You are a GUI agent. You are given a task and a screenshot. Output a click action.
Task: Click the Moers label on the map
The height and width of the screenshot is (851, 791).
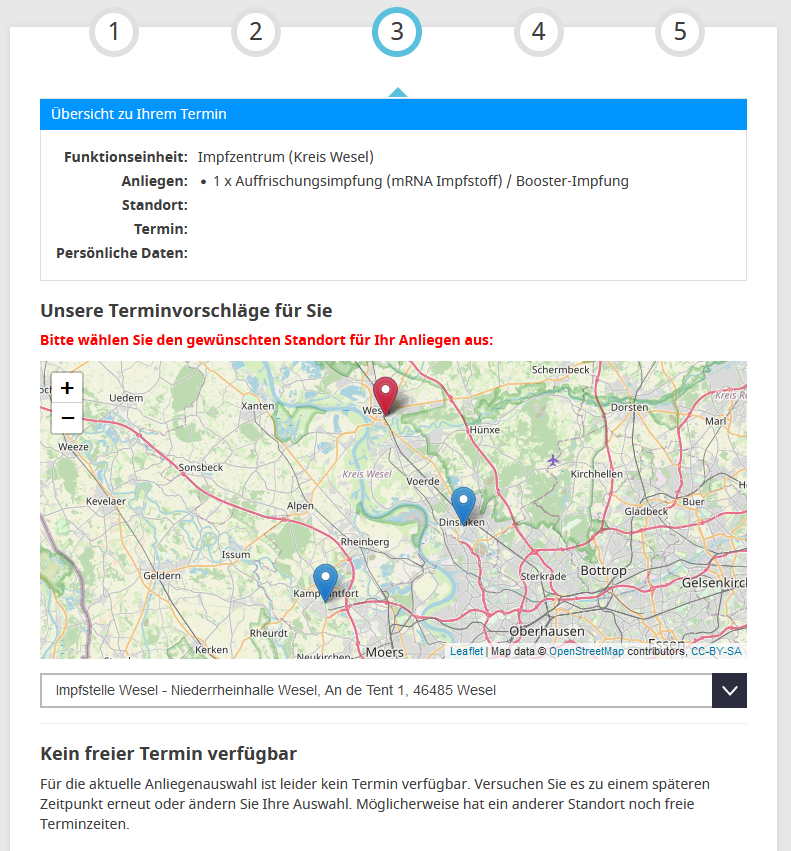click(385, 652)
